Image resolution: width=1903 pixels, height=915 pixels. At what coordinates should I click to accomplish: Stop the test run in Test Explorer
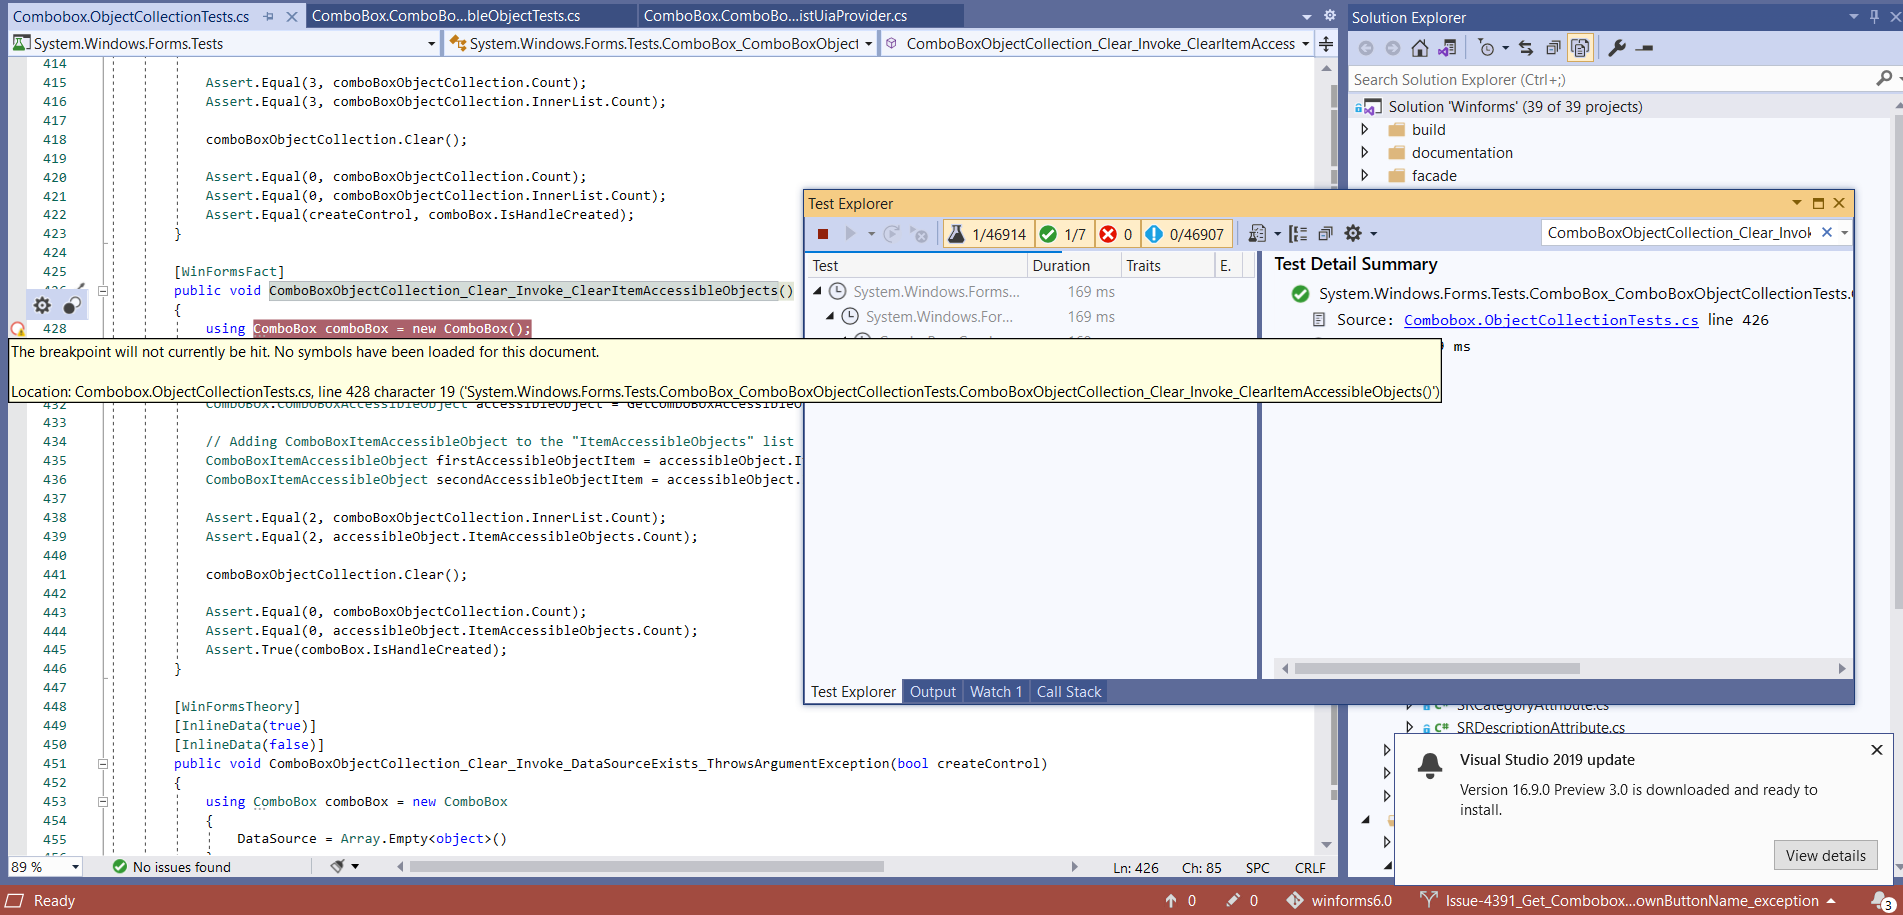pos(823,234)
